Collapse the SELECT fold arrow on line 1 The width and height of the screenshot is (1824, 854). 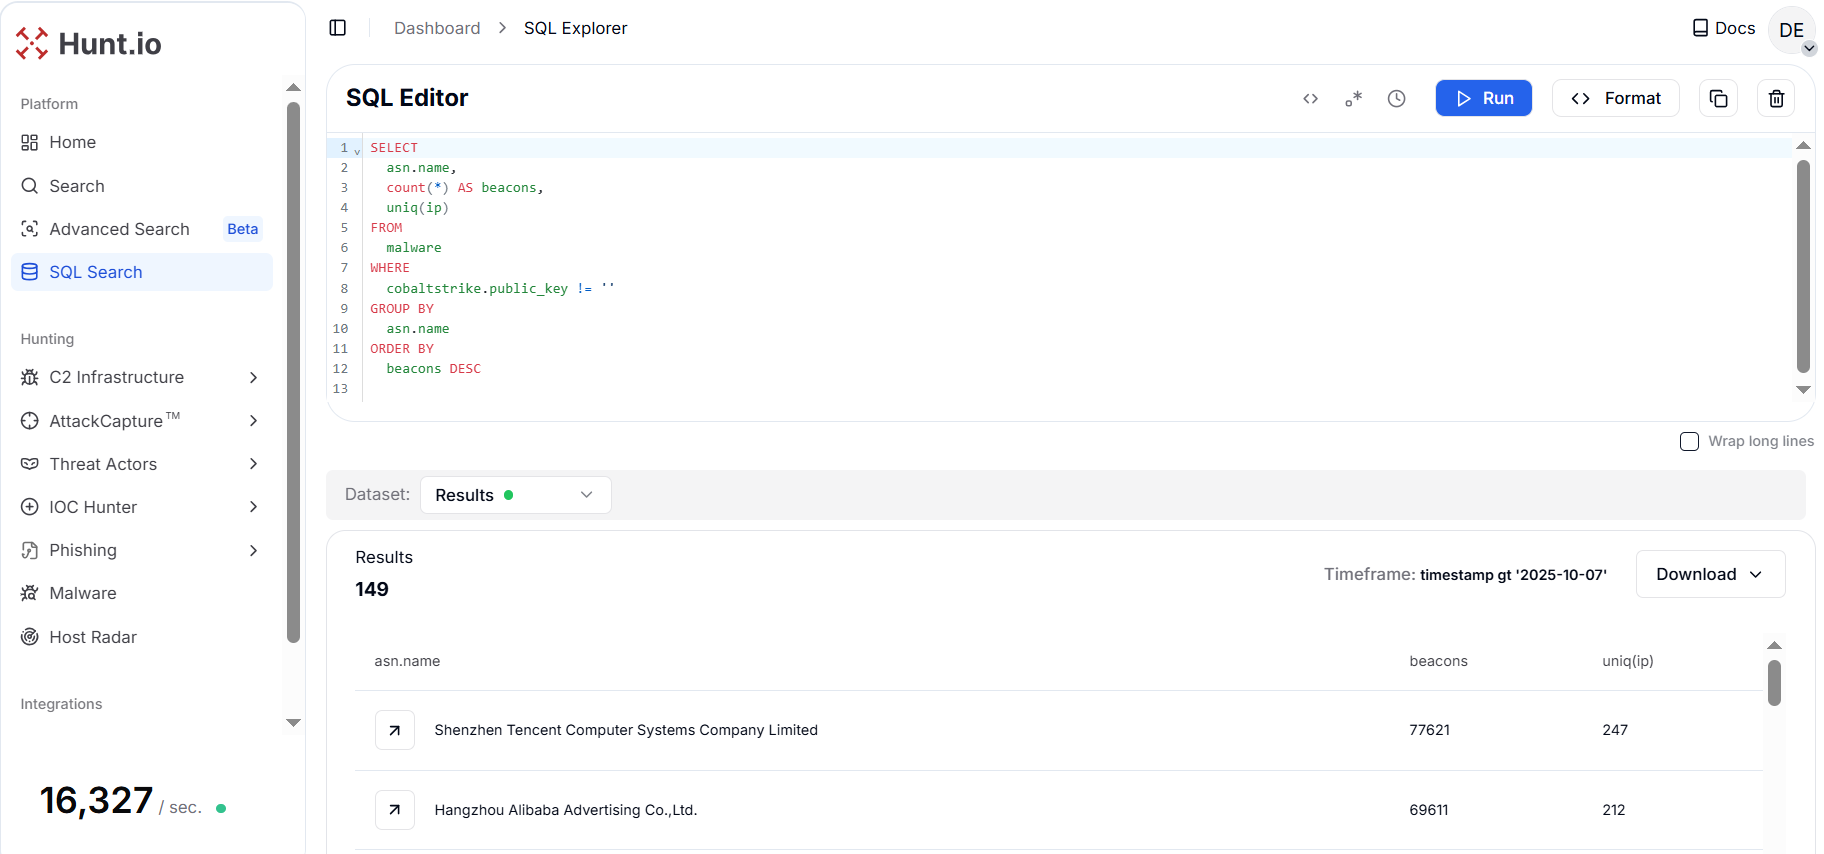357,150
